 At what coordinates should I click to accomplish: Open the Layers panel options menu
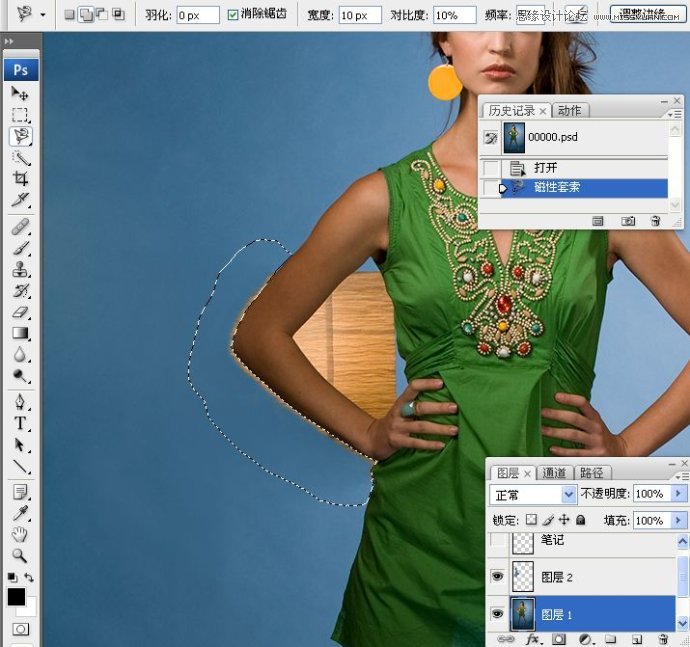click(x=681, y=477)
